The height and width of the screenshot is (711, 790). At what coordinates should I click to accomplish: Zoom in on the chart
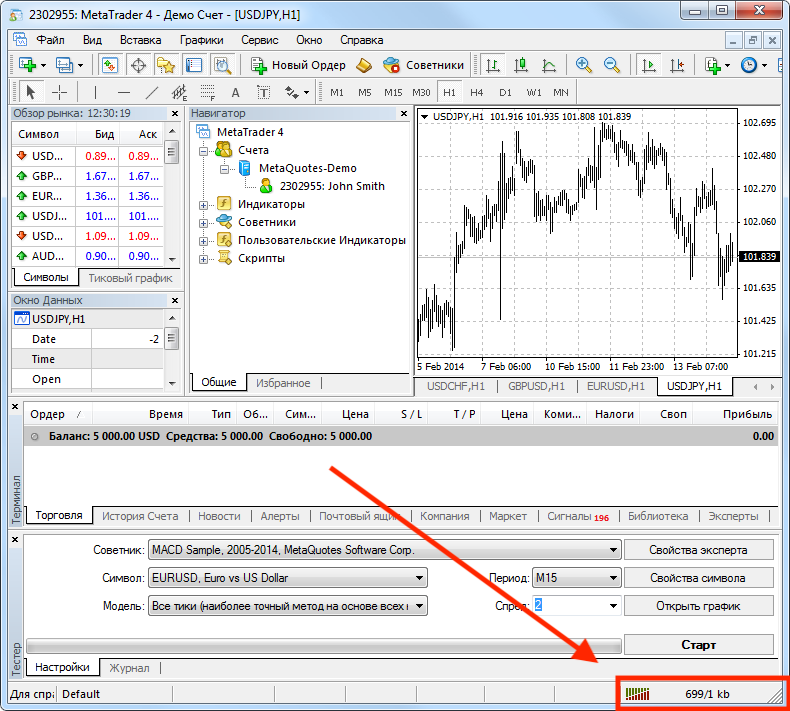point(583,65)
